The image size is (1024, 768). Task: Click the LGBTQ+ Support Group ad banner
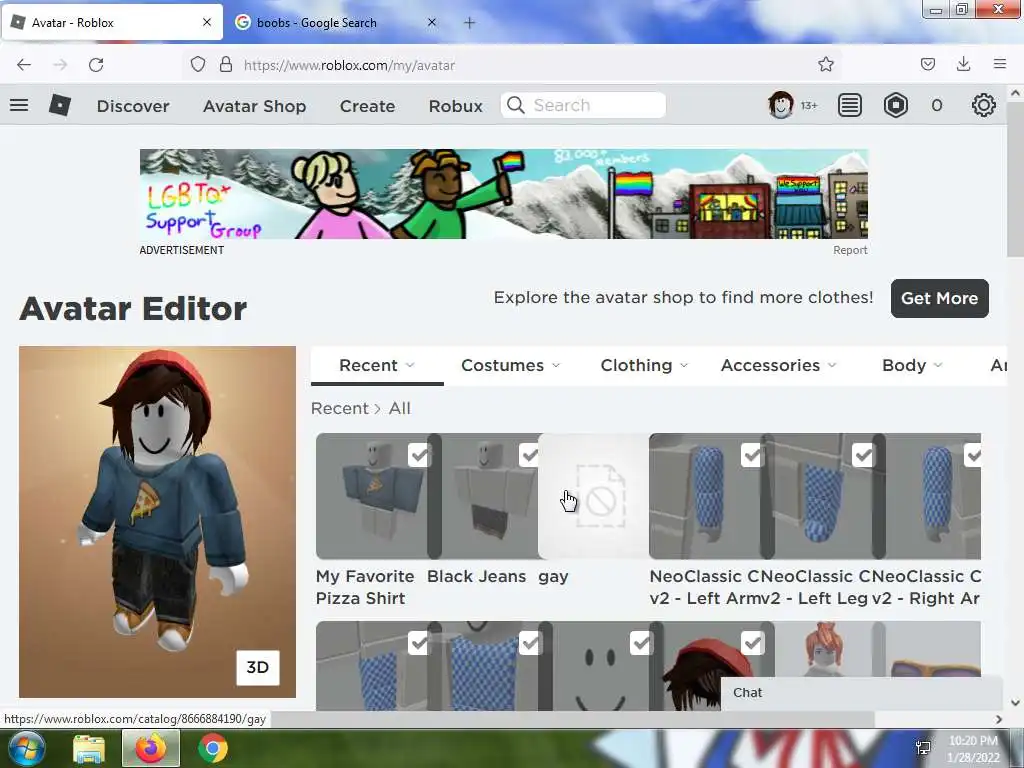point(504,194)
